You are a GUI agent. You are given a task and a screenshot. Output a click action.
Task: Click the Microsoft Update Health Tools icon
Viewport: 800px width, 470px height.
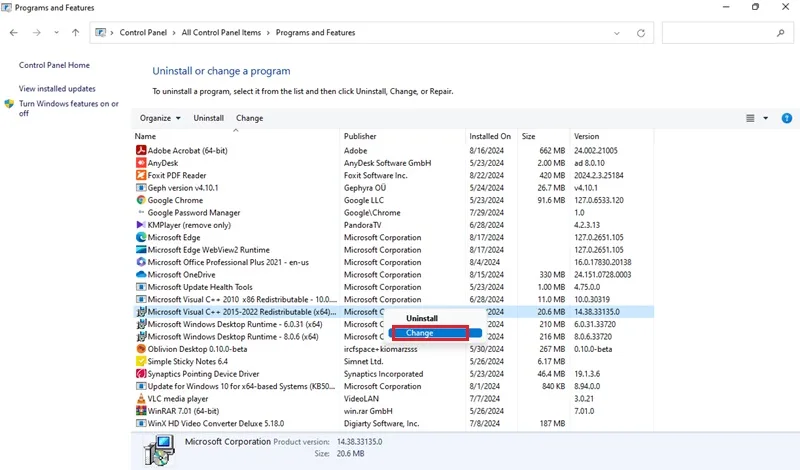(x=141, y=287)
